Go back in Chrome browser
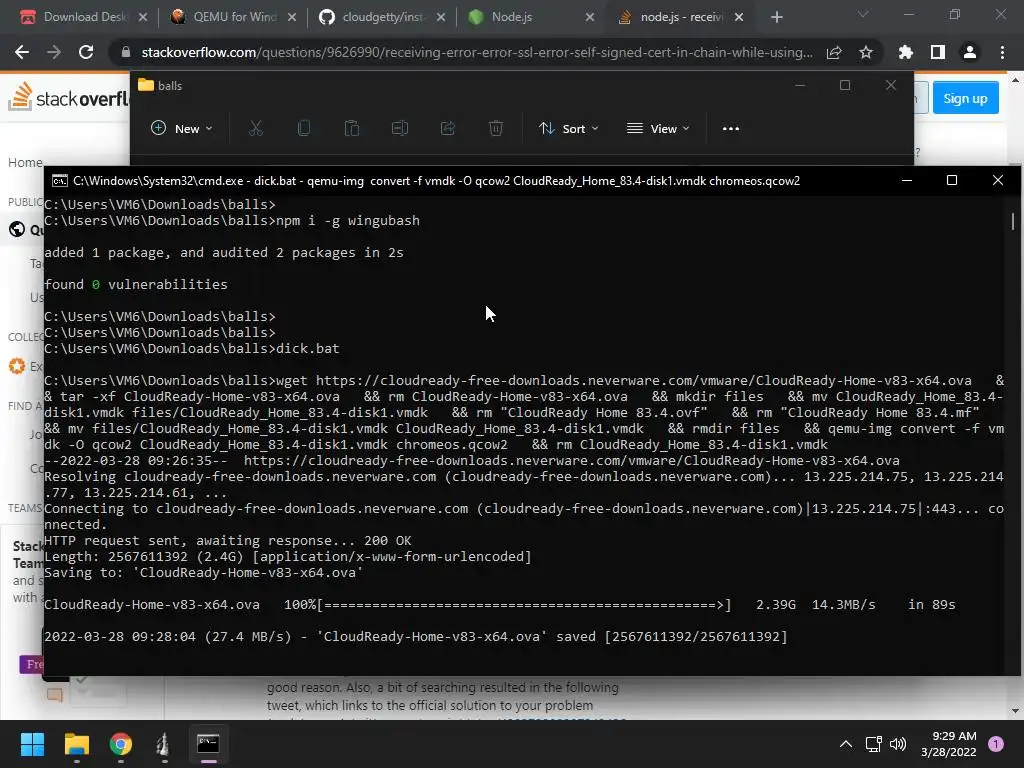 (22, 52)
